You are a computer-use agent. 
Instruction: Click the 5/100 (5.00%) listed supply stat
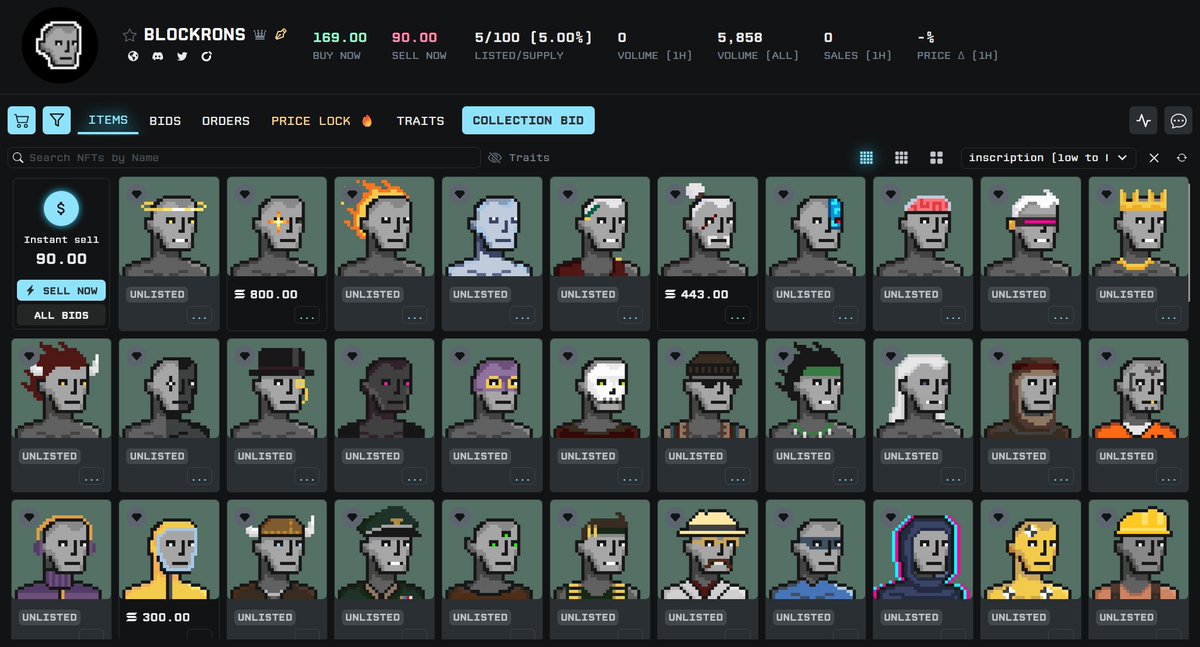(x=534, y=38)
